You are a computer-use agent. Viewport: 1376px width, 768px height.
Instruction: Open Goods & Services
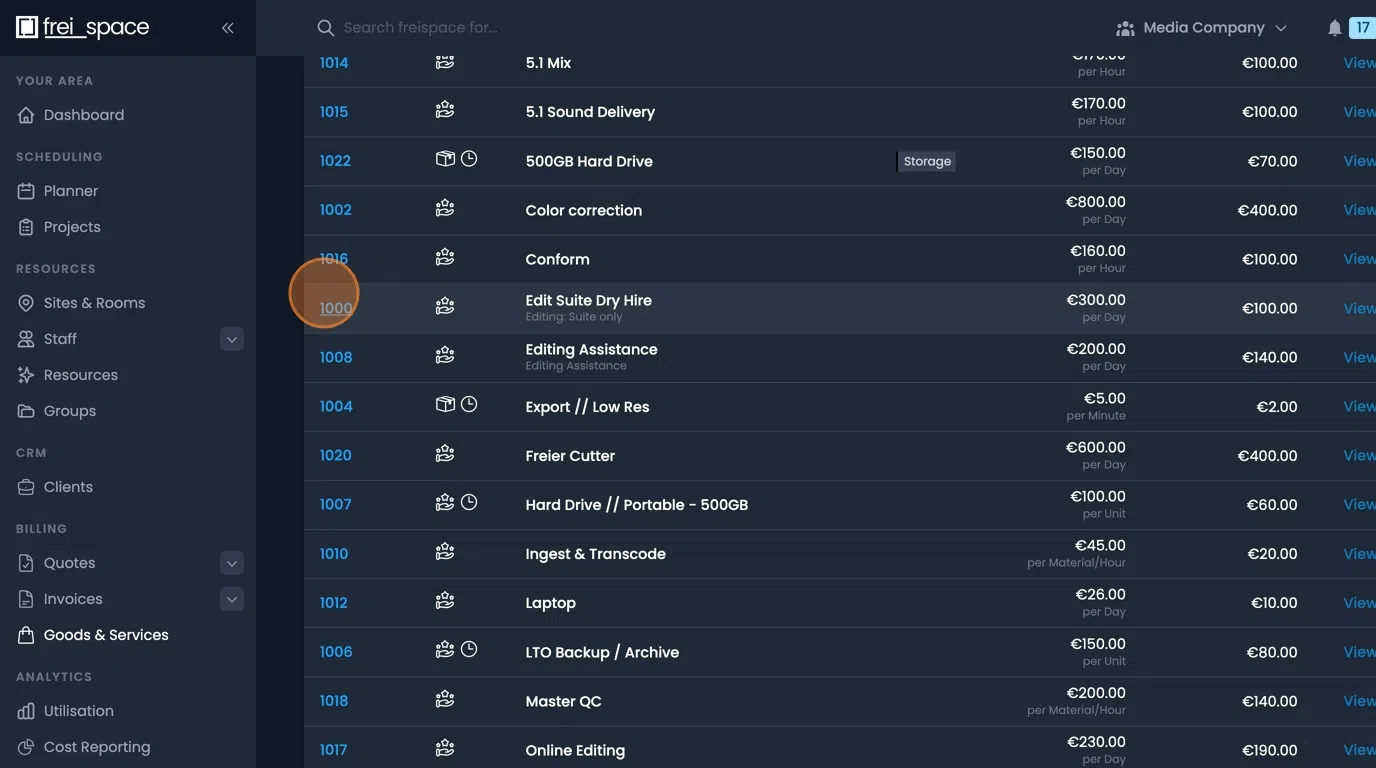105,634
